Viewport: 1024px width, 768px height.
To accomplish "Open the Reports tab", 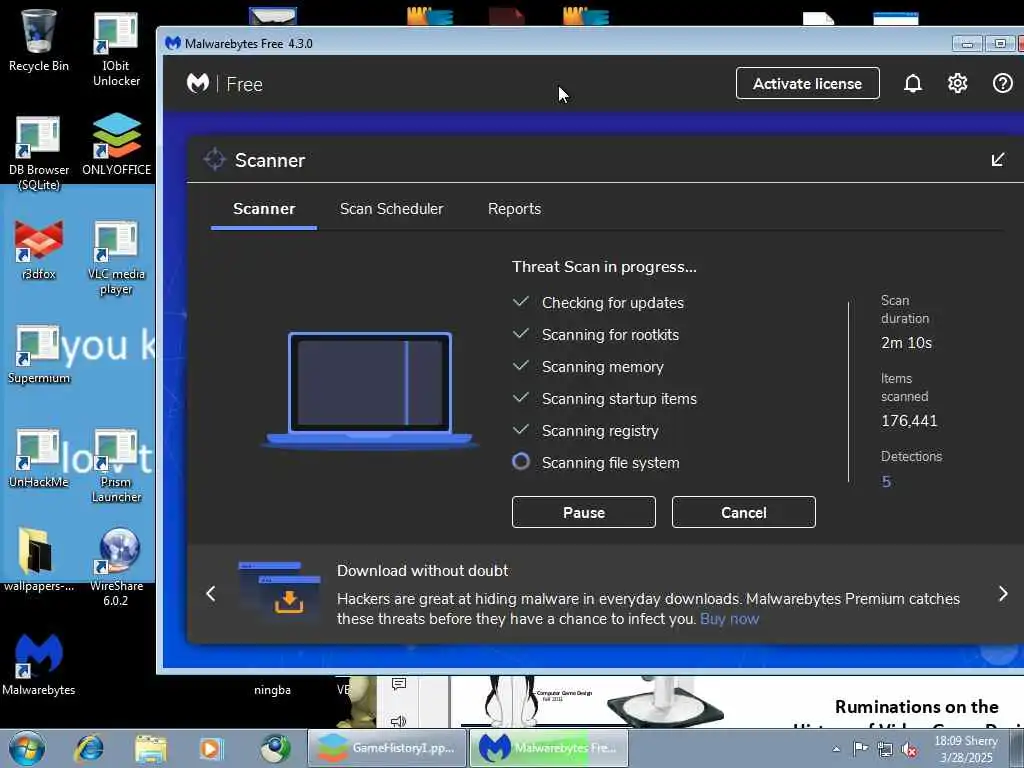I will [514, 209].
